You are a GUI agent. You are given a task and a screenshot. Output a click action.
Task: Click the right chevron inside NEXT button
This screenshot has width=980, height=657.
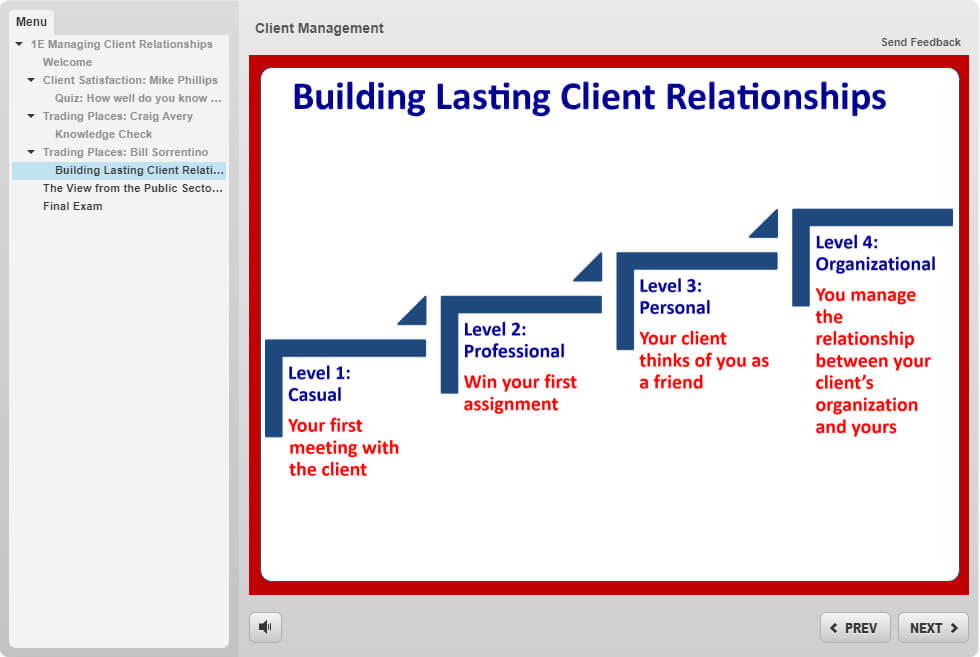tap(954, 628)
